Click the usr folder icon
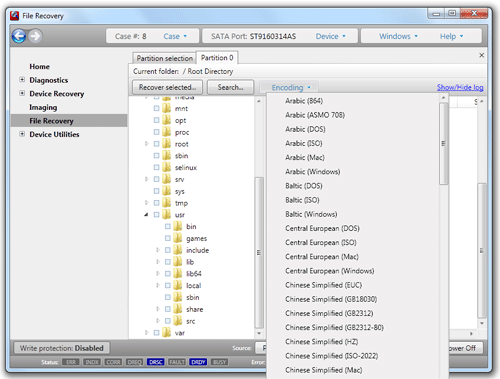This screenshot has width=500, height=379. tap(167, 215)
